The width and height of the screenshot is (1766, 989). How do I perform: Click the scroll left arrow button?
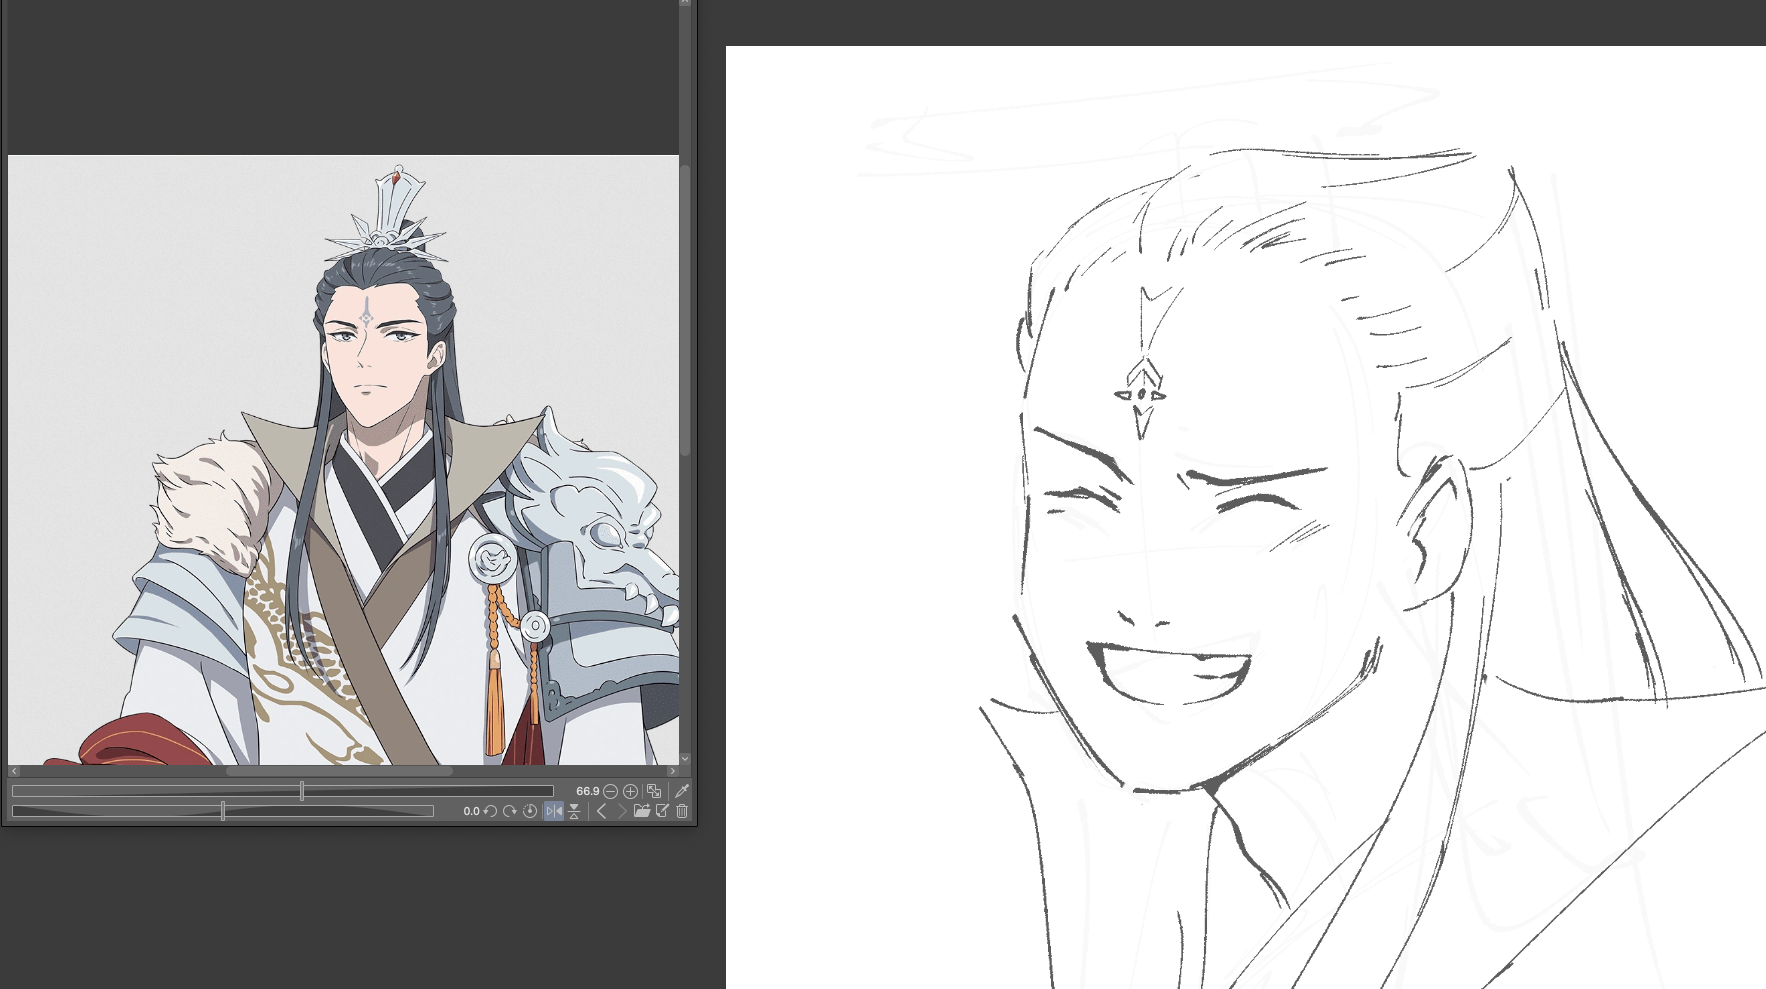[14, 771]
